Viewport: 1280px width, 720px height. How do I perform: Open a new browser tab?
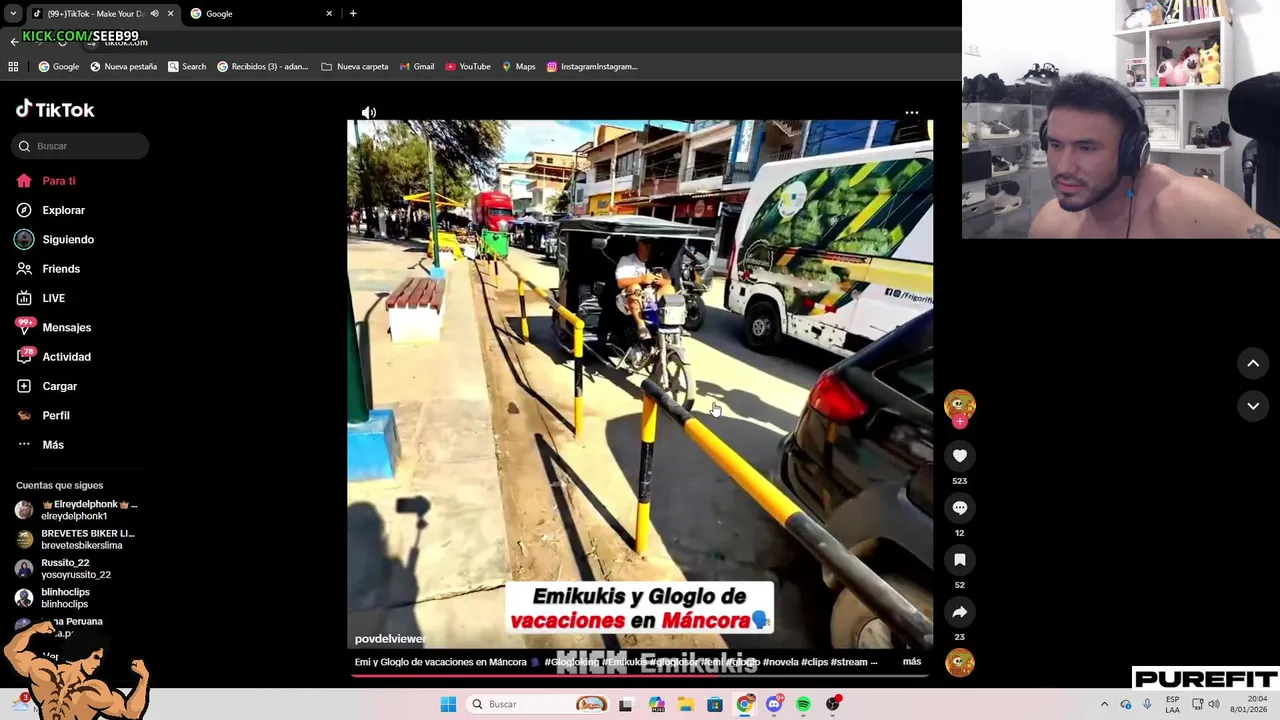pyautogui.click(x=353, y=14)
